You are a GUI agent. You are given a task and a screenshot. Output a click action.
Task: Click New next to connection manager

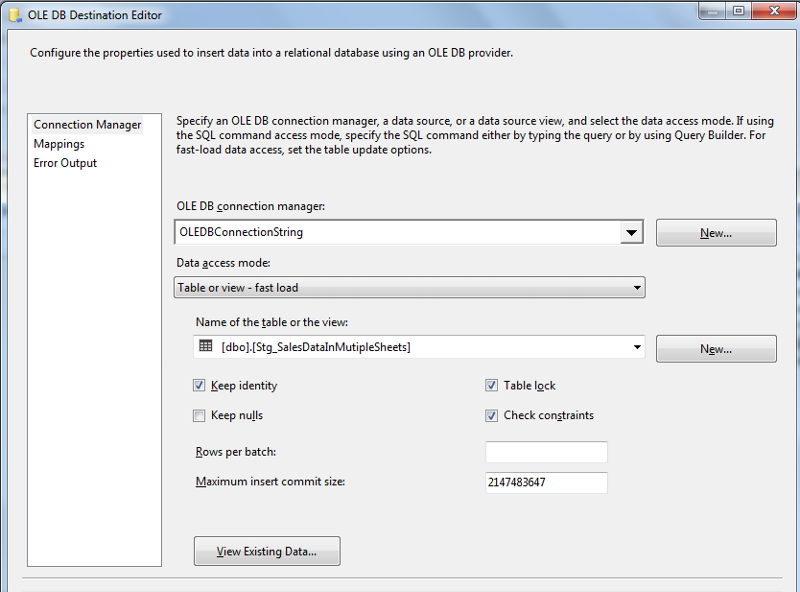click(x=716, y=233)
